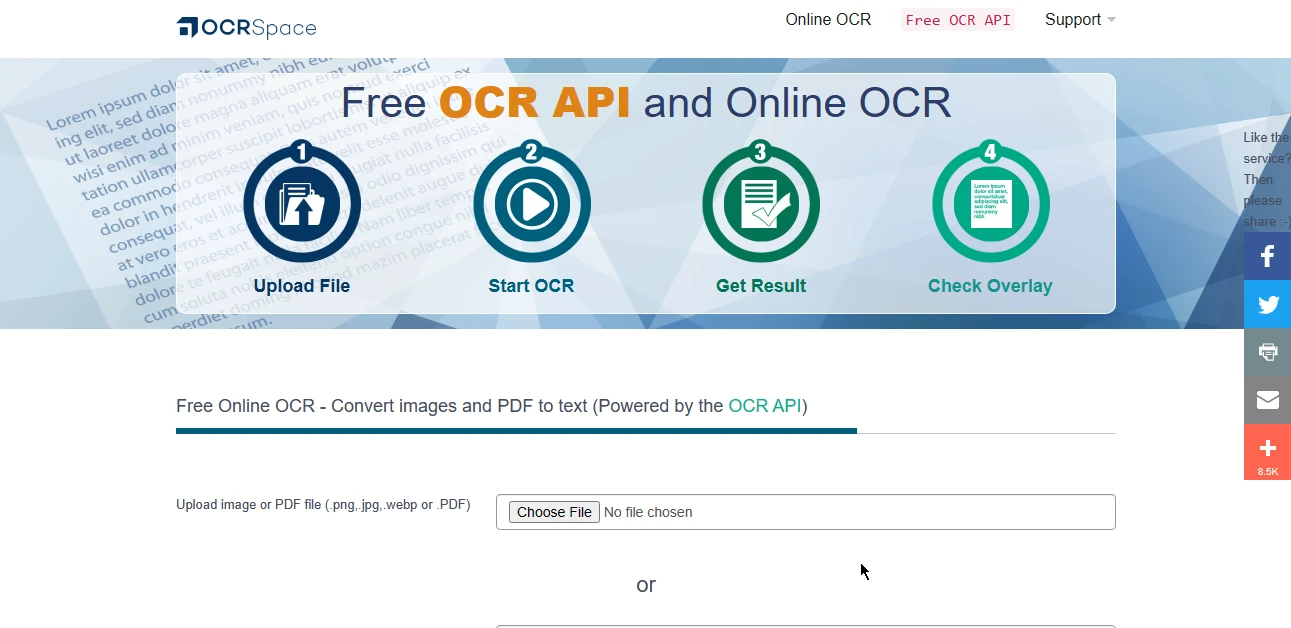Click the Upload File step 1 icon
The width and height of the screenshot is (1291, 628).
point(302,204)
